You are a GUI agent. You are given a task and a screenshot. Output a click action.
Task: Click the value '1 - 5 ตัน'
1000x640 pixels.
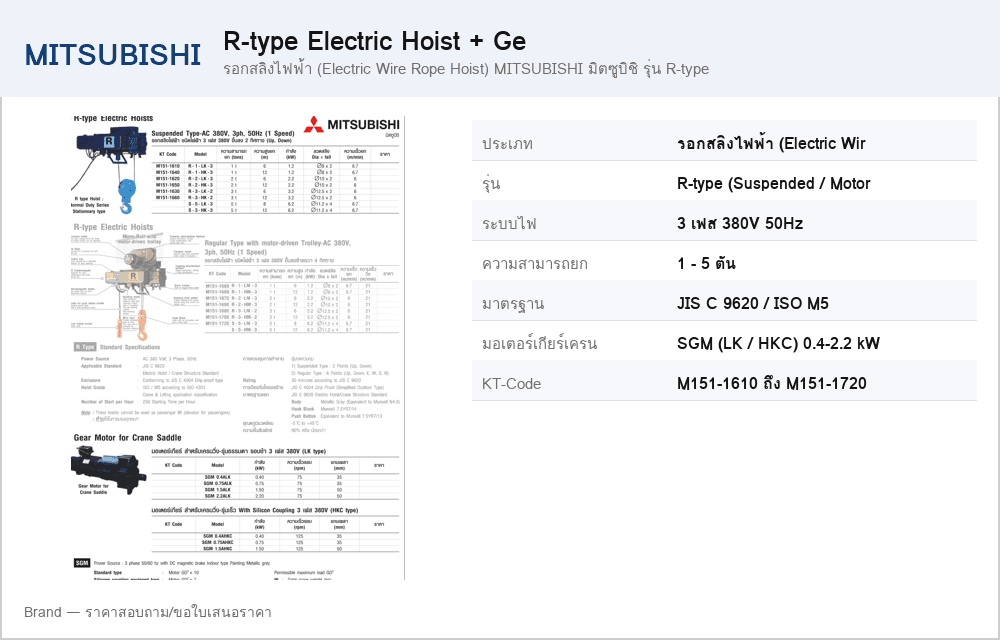[x=706, y=264]
